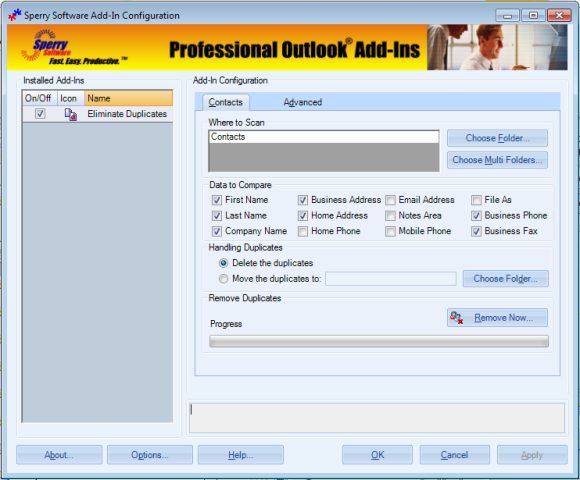The height and width of the screenshot is (480, 580).
Task: Select Eliminate Duplicates in add-ins list
Action: click(127, 114)
